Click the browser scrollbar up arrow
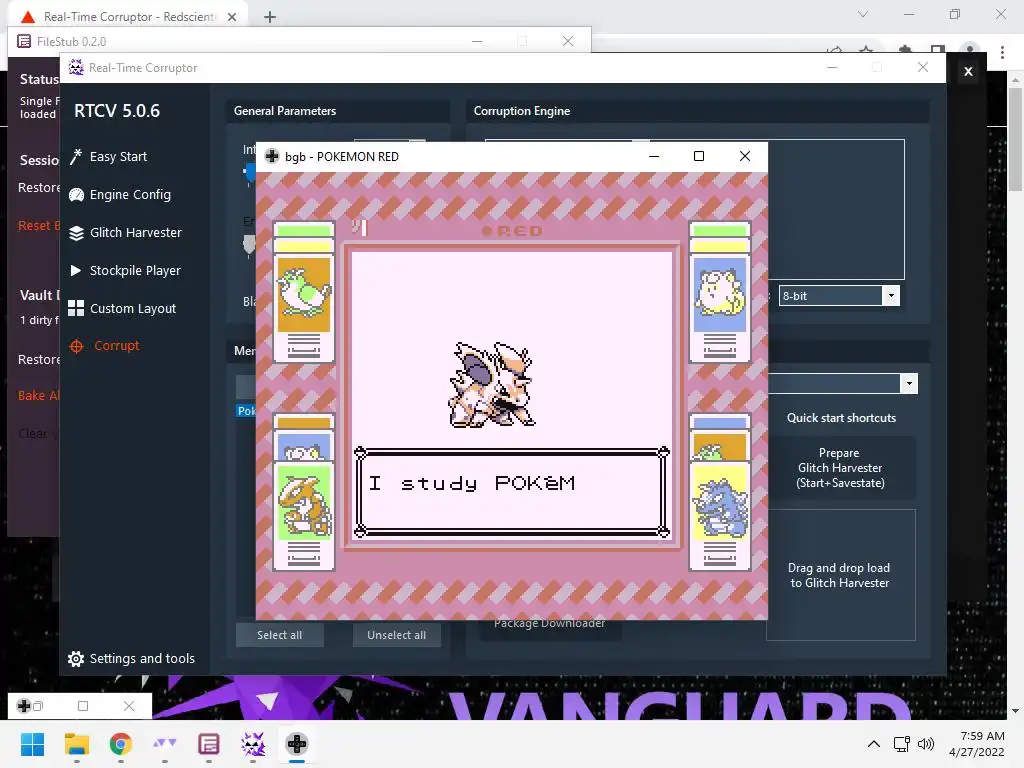 tap(1015, 80)
